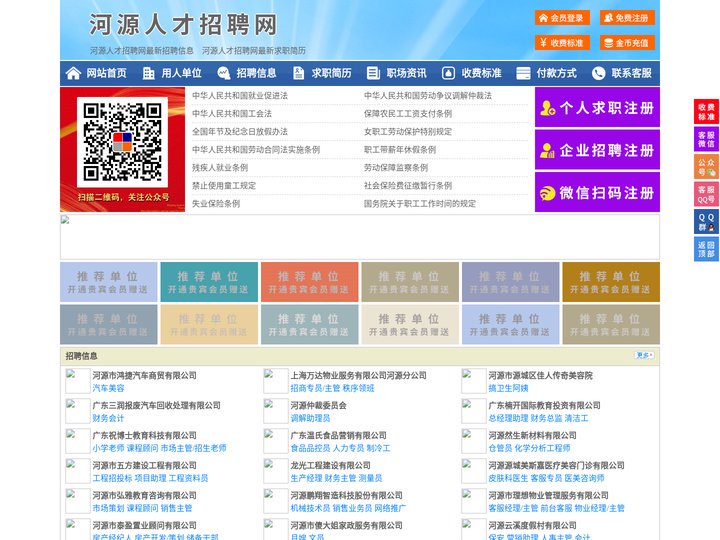Open 广东祝博士教育科技有限公司 company
720x540 pixels.
pyautogui.click(x=144, y=435)
